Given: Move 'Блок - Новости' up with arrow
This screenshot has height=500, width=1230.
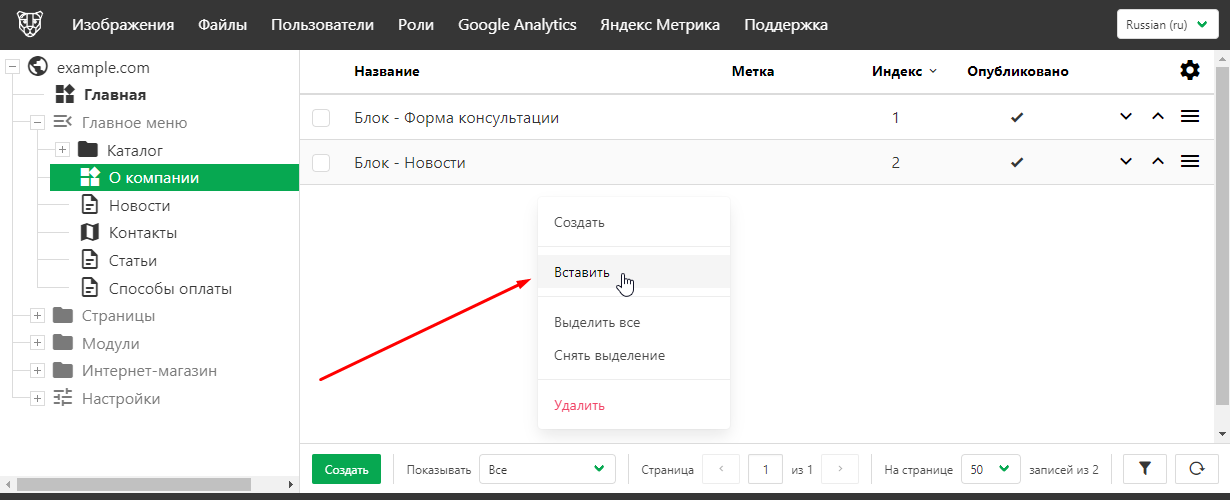Looking at the screenshot, I should [x=1158, y=162].
